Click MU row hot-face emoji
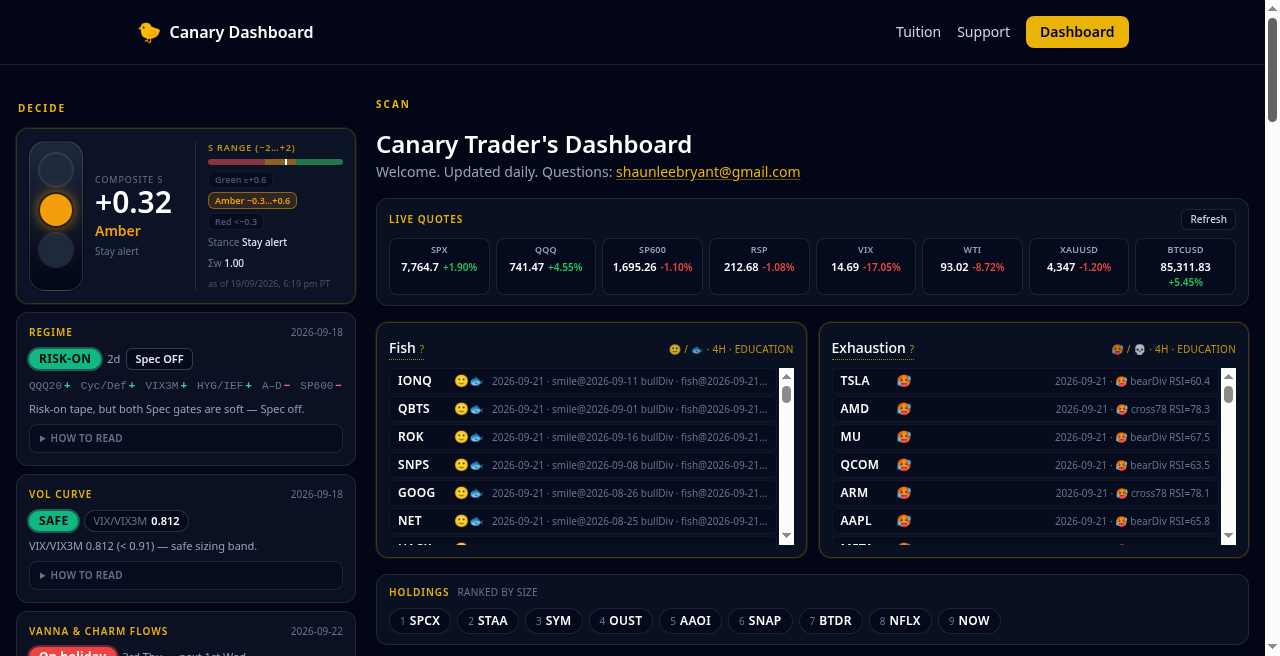1280x656 pixels. point(904,437)
